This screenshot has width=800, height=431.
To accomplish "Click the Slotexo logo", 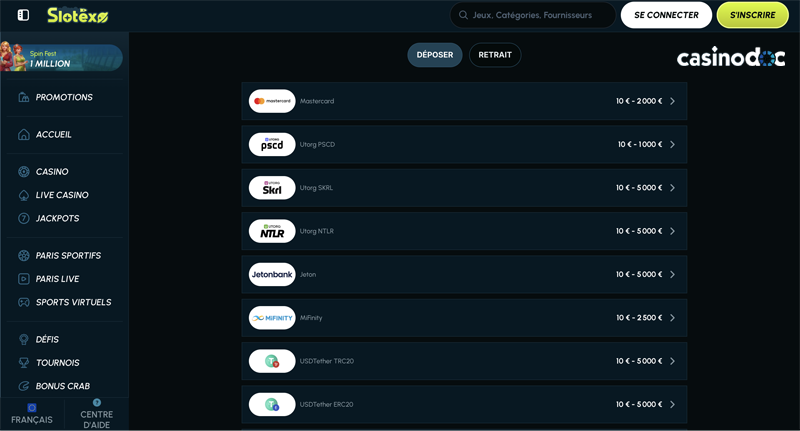I will coord(78,15).
